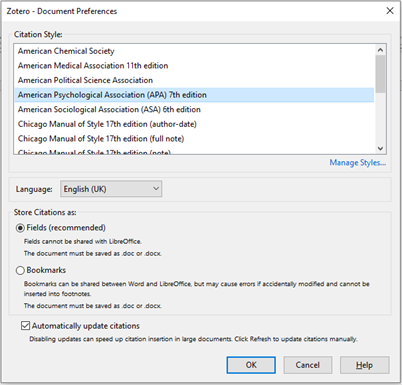The height and width of the screenshot is (385, 402).
Task: Open the Manage Styles link
Action: pos(358,163)
